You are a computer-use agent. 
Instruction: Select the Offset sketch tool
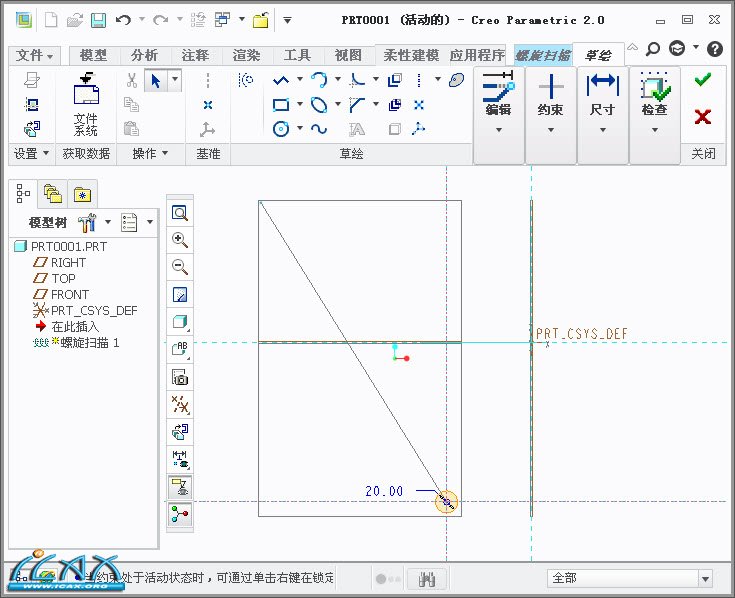(395, 80)
